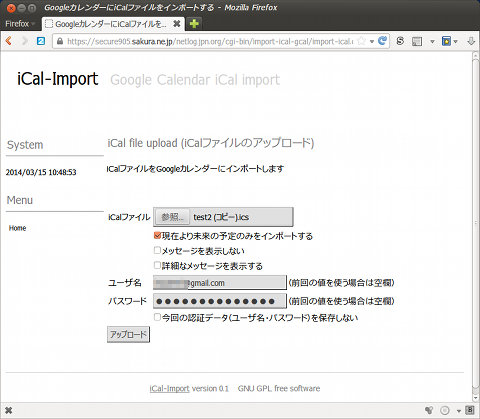
Task: Click the S square icon in status bar
Action: [x=470, y=410]
